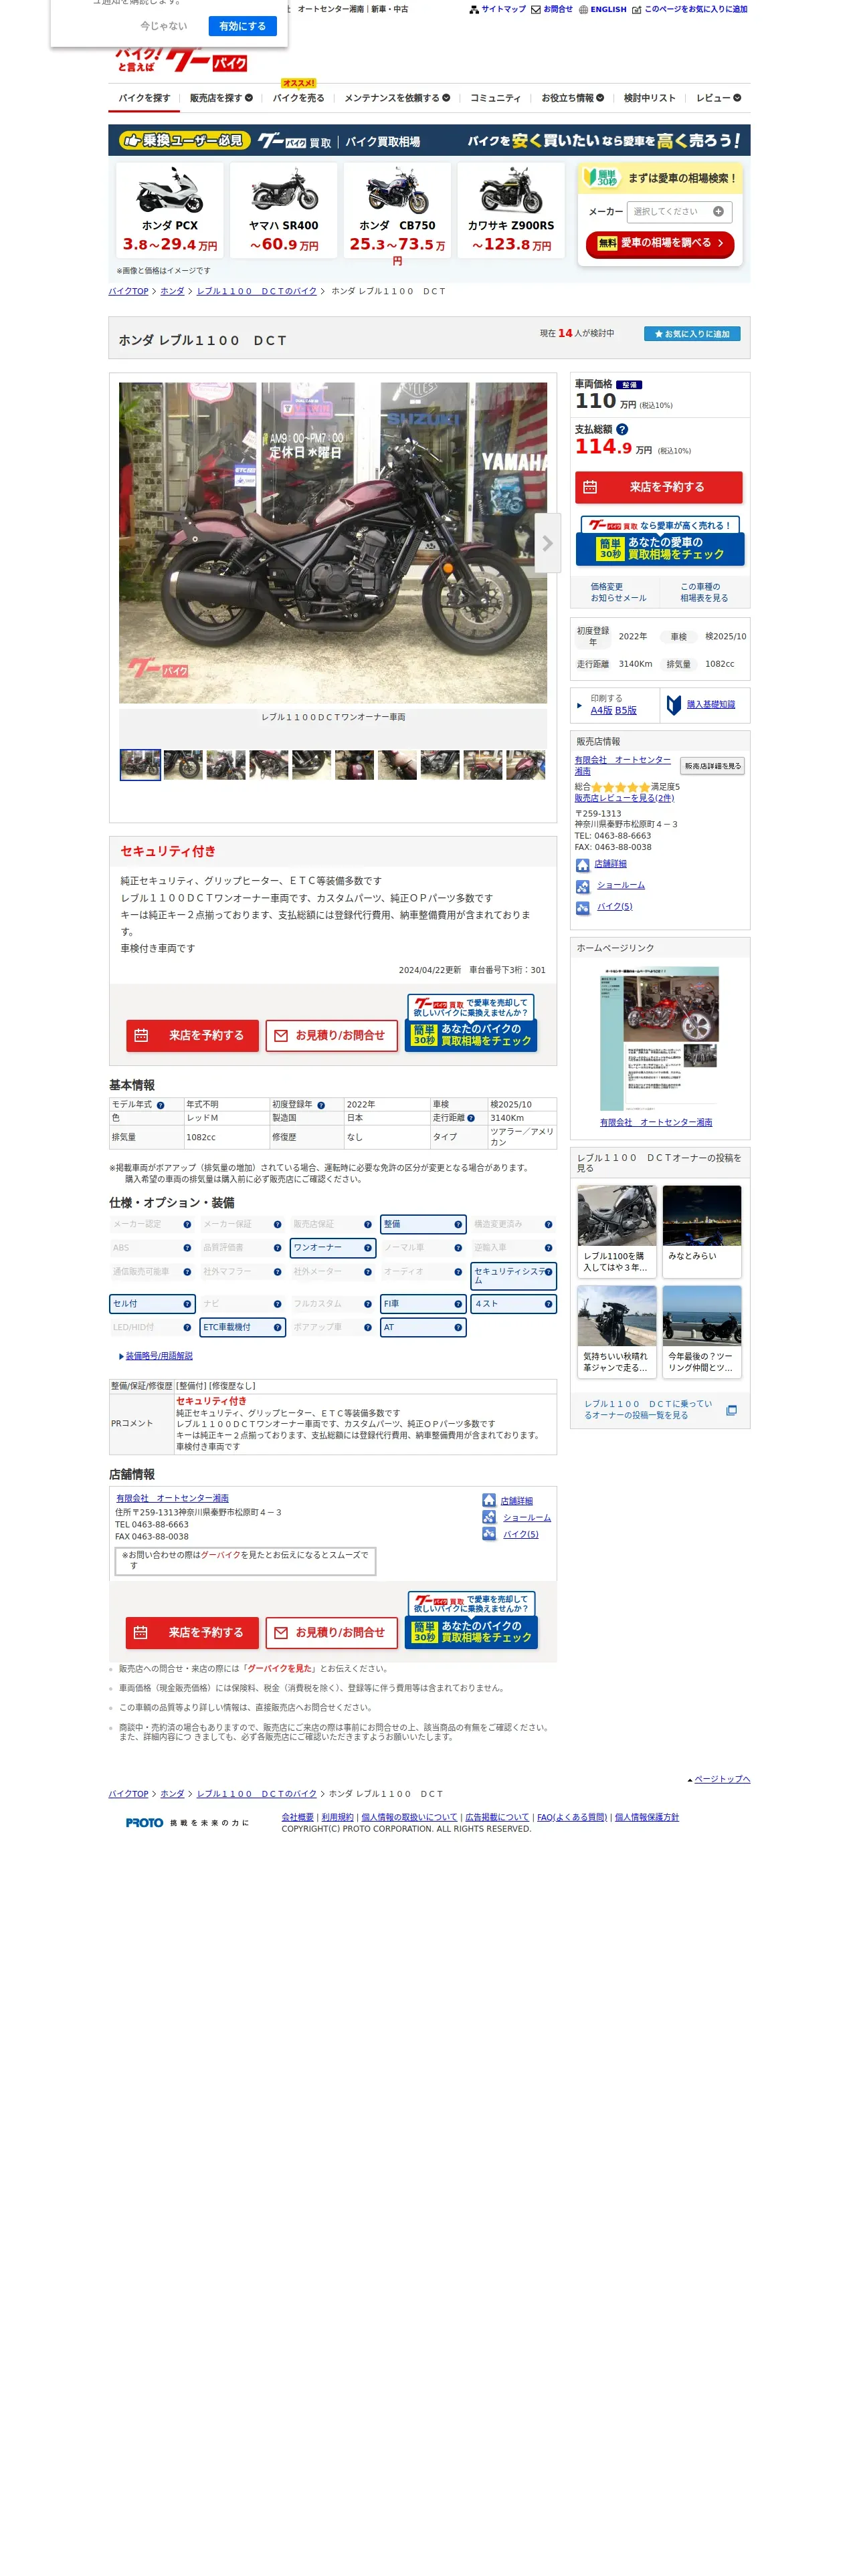Screen dimensions: 859x2576
Task: Jump via ページトップへ link
Action: [x=722, y=1779]
